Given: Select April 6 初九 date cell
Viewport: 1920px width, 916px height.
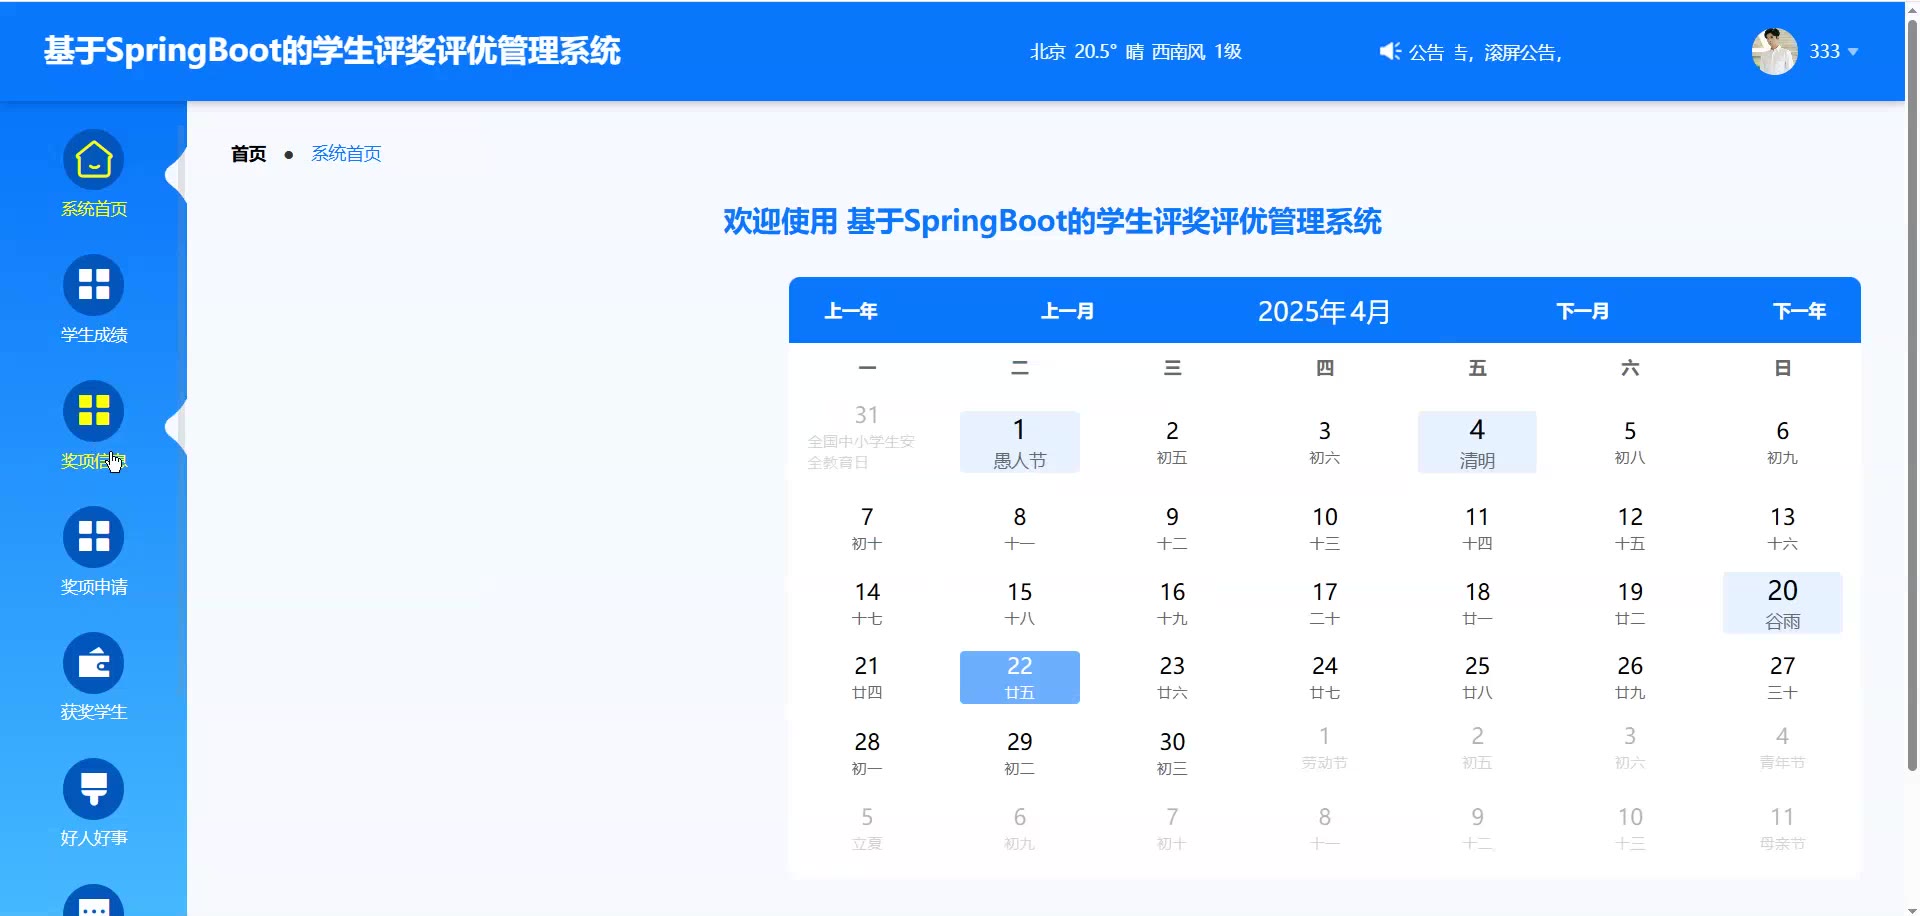Looking at the screenshot, I should pyautogui.click(x=1782, y=442).
